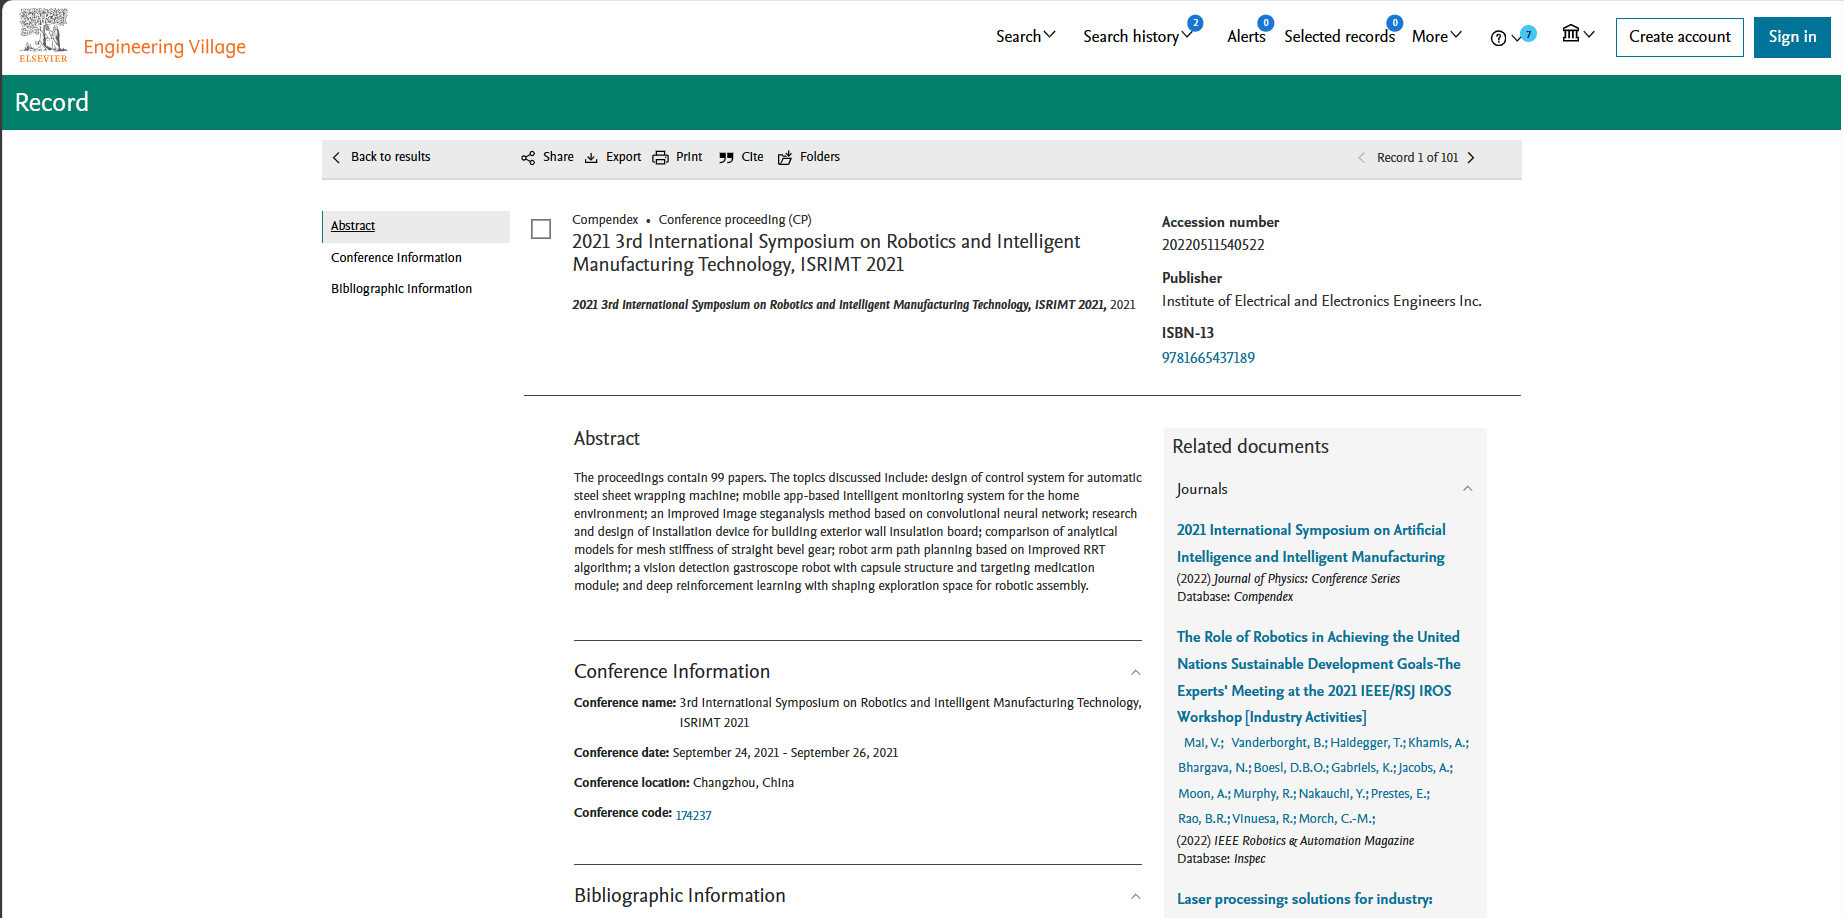Open The Role of Robotics article link
1844x918 pixels.
point(1318,677)
